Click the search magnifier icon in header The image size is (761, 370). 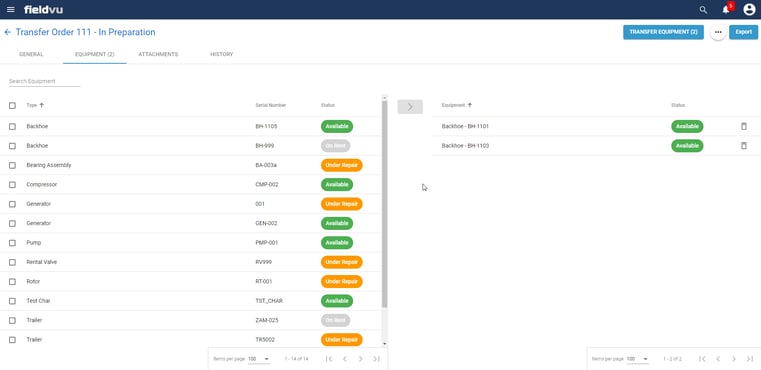coord(703,10)
